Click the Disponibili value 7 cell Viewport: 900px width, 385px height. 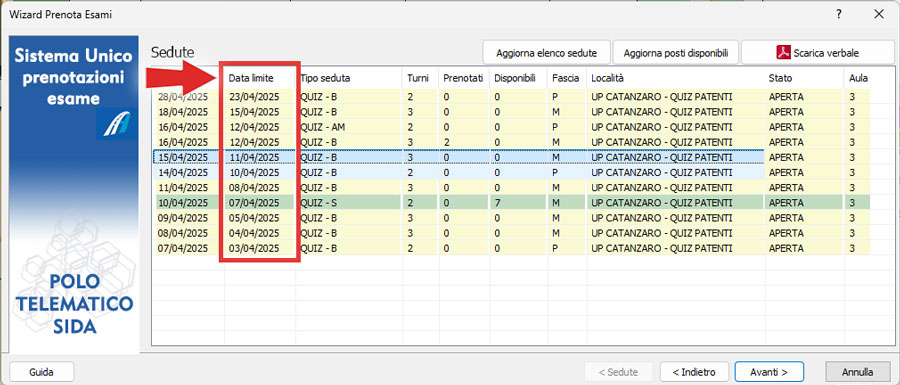[519, 203]
